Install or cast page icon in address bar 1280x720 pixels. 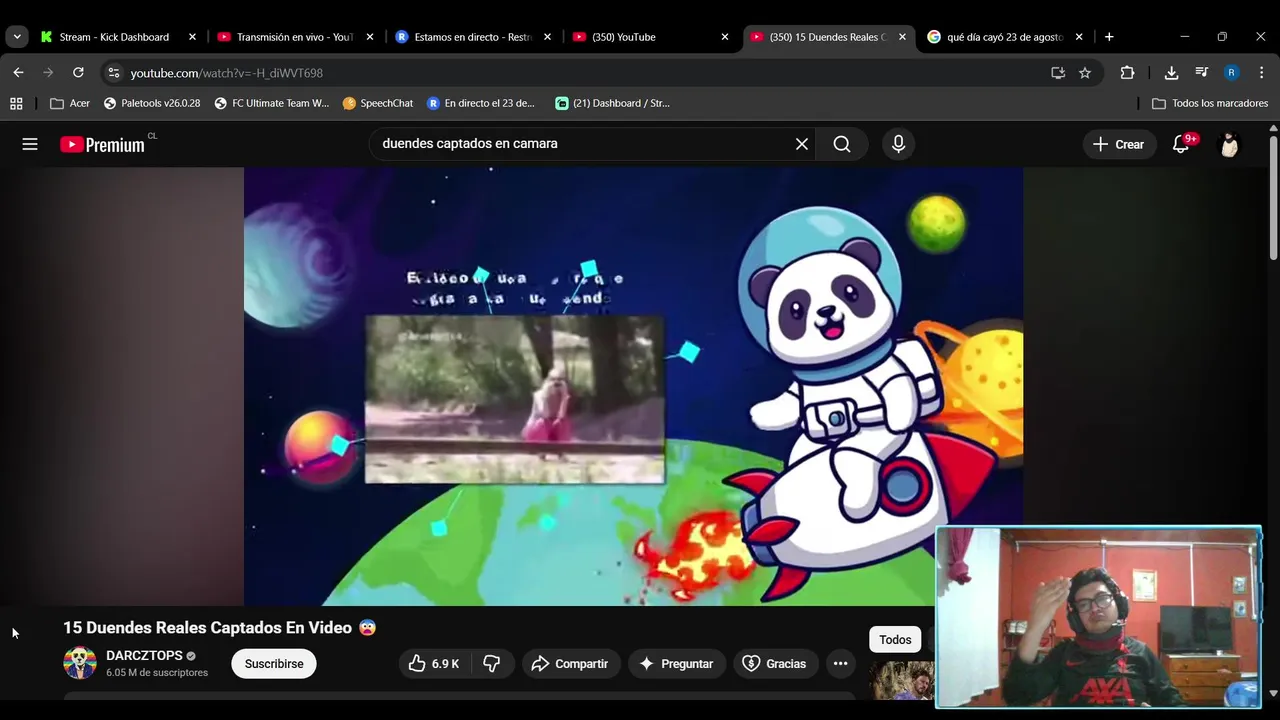[x=1058, y=73]
